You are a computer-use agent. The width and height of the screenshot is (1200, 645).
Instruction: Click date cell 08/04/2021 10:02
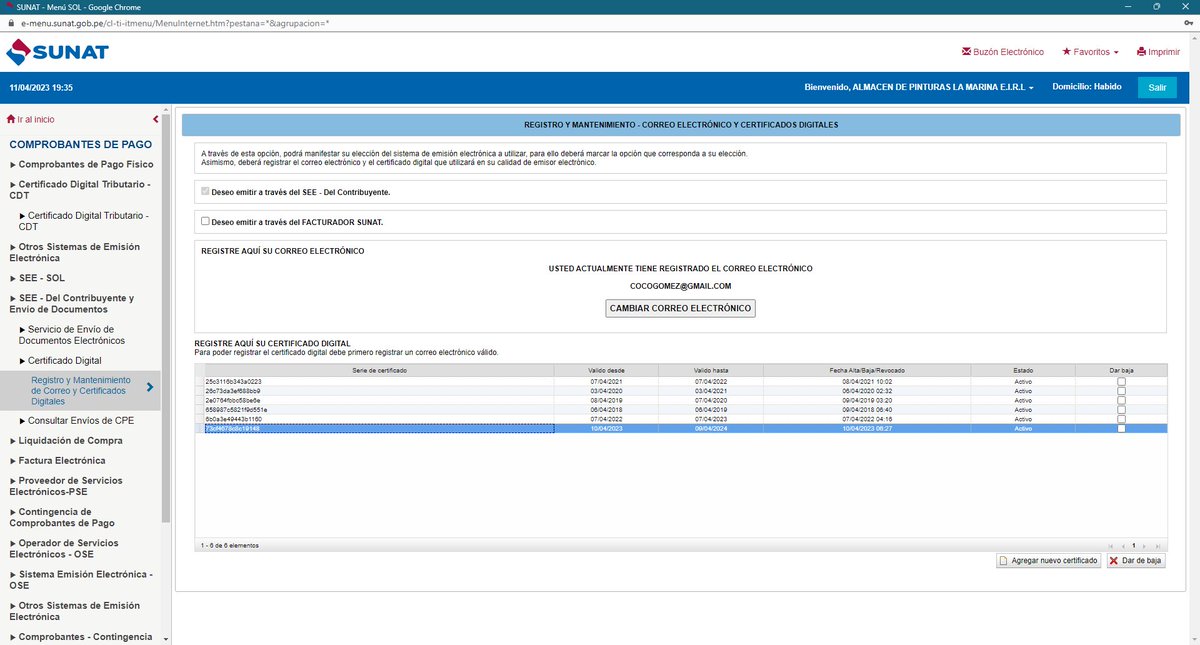866,382
